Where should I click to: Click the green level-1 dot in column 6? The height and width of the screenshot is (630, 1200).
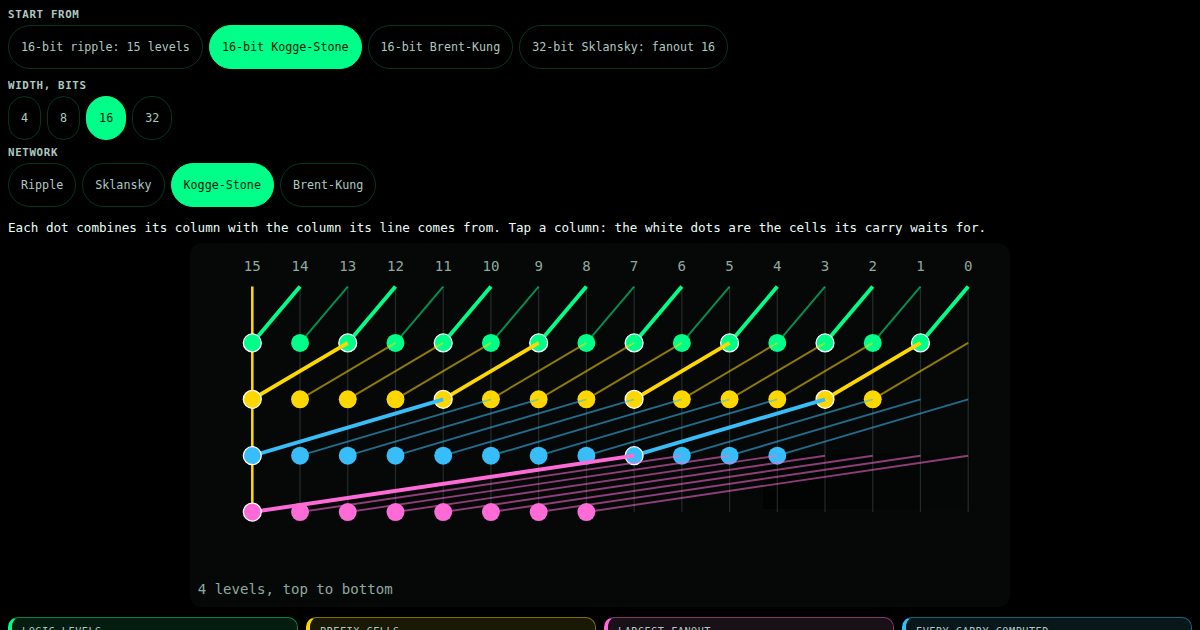682,343
